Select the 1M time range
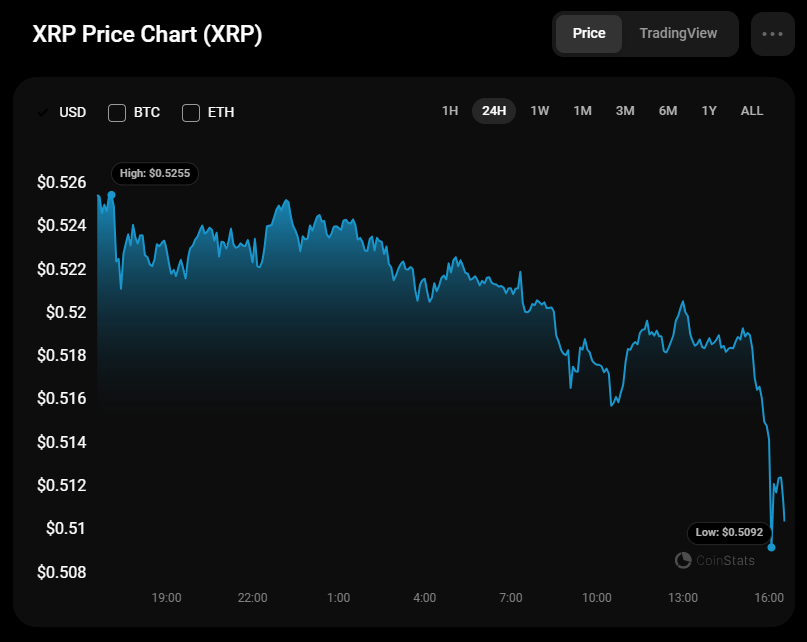Viewport: 807px width, 642px height. point(583,111)
